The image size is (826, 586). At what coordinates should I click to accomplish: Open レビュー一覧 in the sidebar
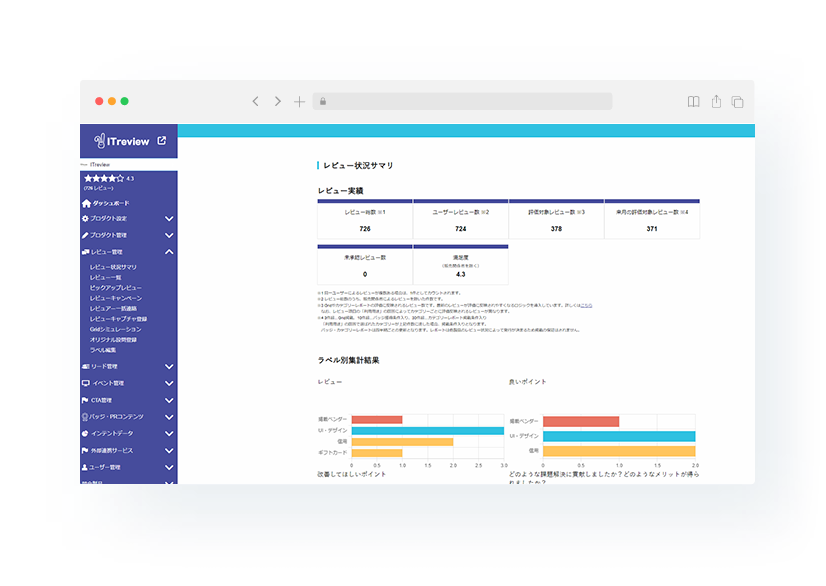coord(107,278)
